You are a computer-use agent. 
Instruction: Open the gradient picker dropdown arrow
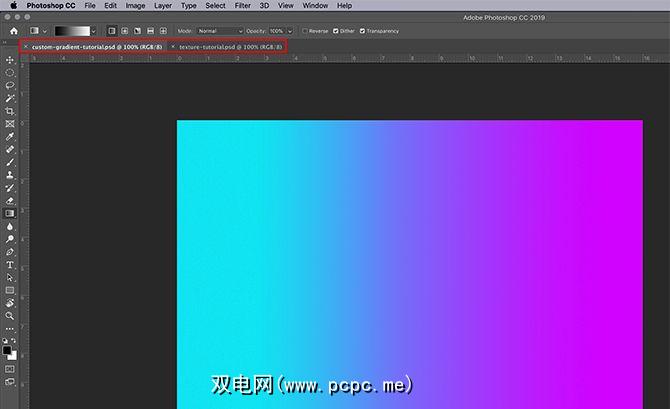point(94,31)
